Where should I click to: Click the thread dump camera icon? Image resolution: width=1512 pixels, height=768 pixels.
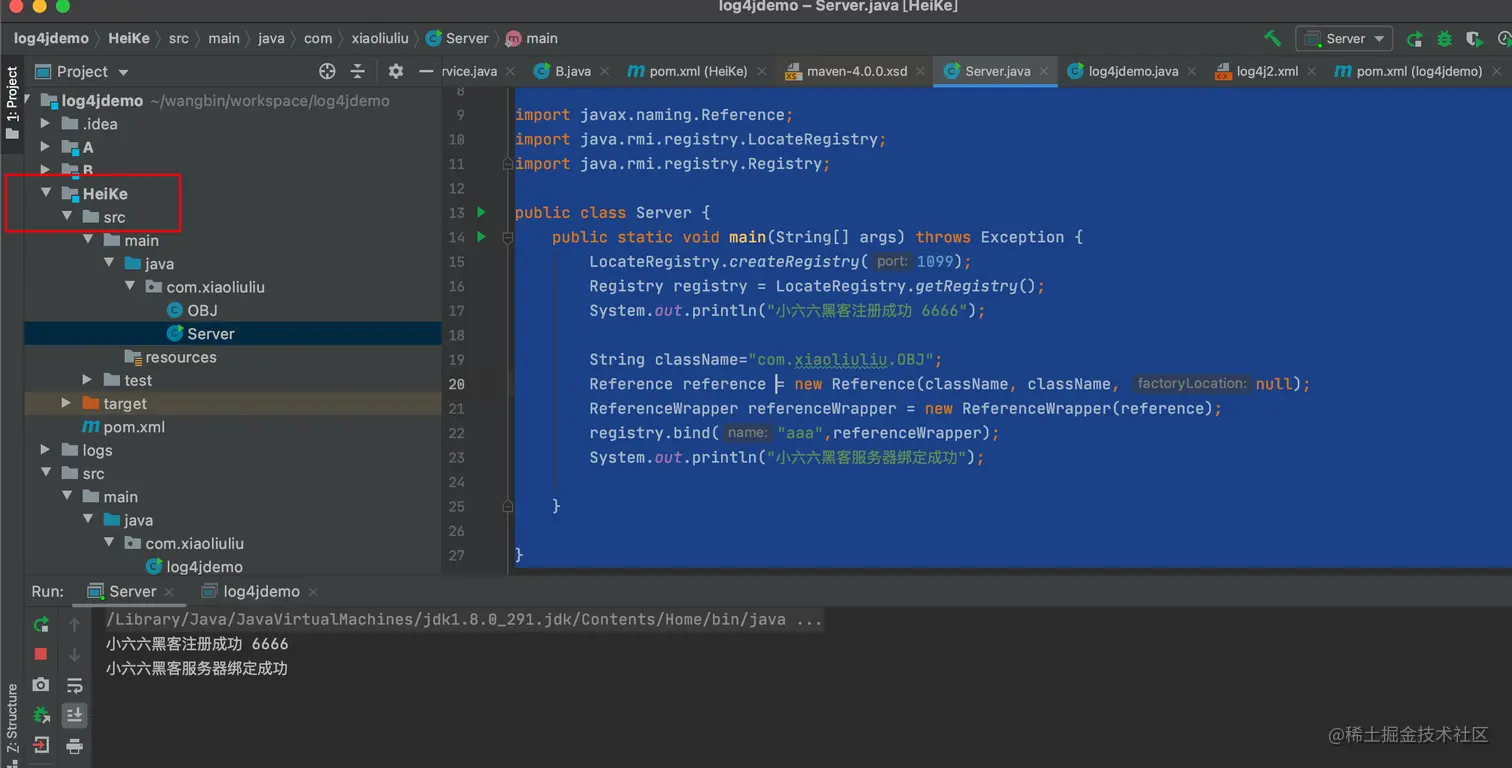41,685
